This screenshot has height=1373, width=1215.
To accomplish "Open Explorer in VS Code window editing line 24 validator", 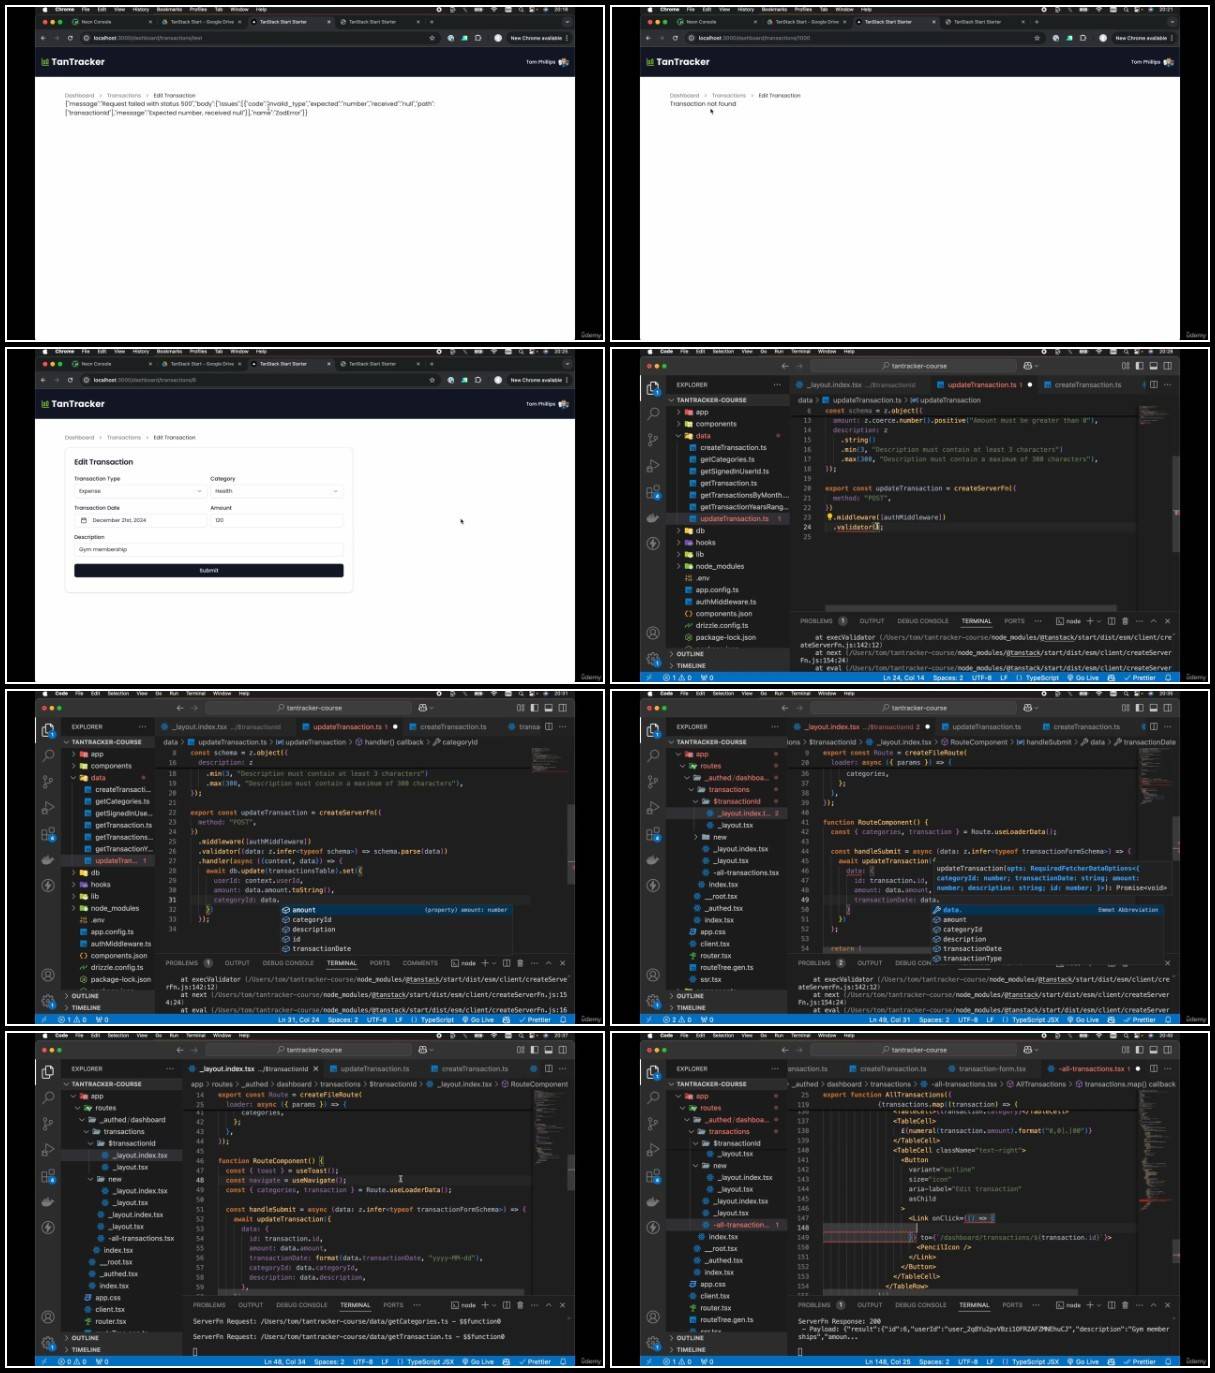I will point(653,388).
